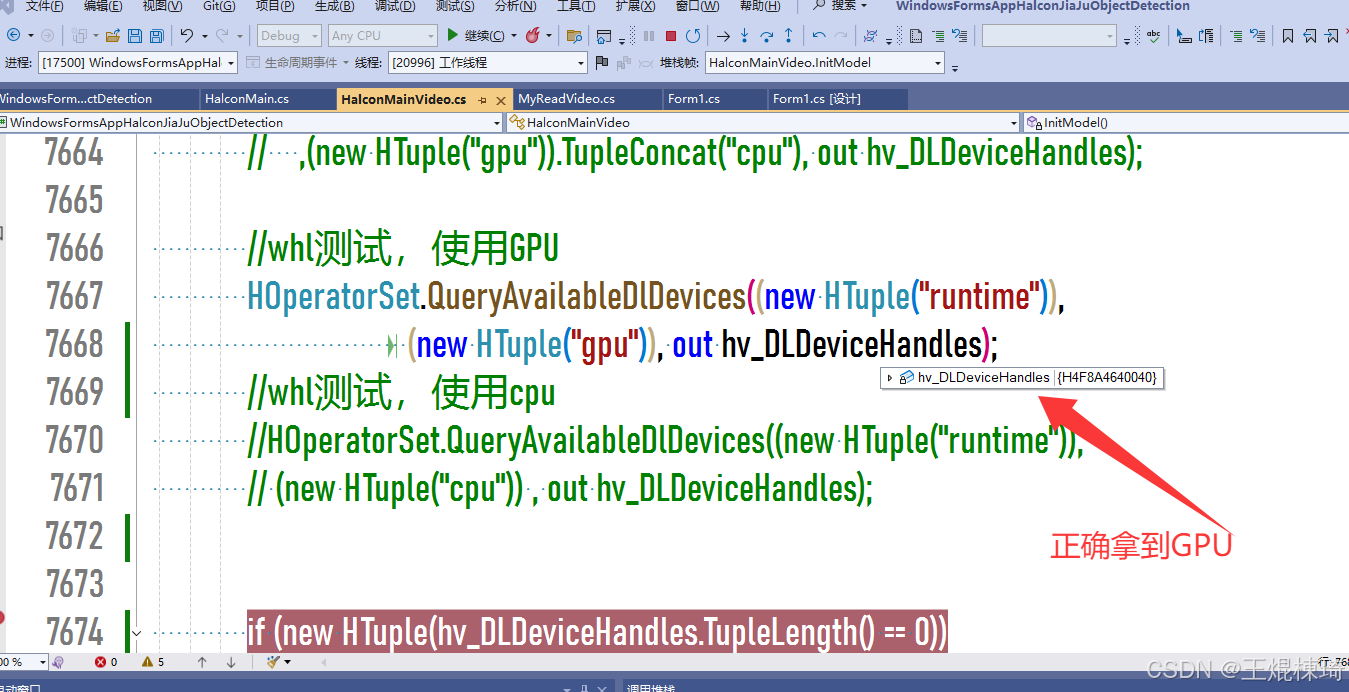Open the Any CPU platform dropdown
The width and height of the screenshot is (1349, 692).
click(x=383, y=36)
